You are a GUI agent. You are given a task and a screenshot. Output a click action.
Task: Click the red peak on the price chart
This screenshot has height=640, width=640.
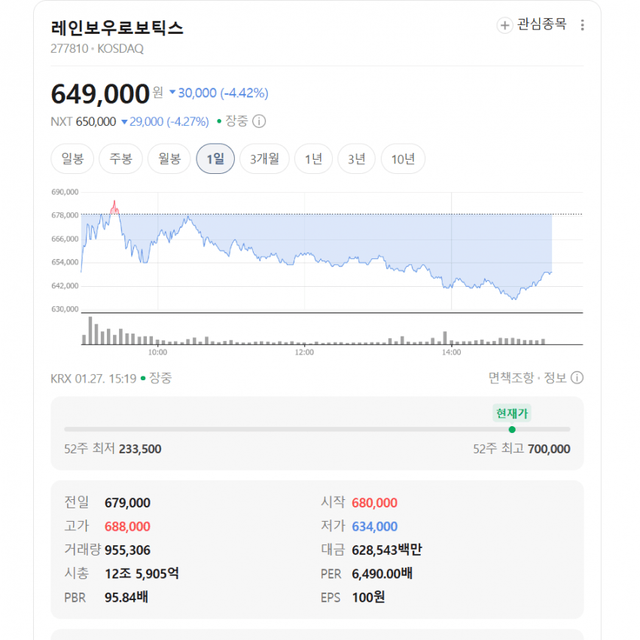coord(114,206)
